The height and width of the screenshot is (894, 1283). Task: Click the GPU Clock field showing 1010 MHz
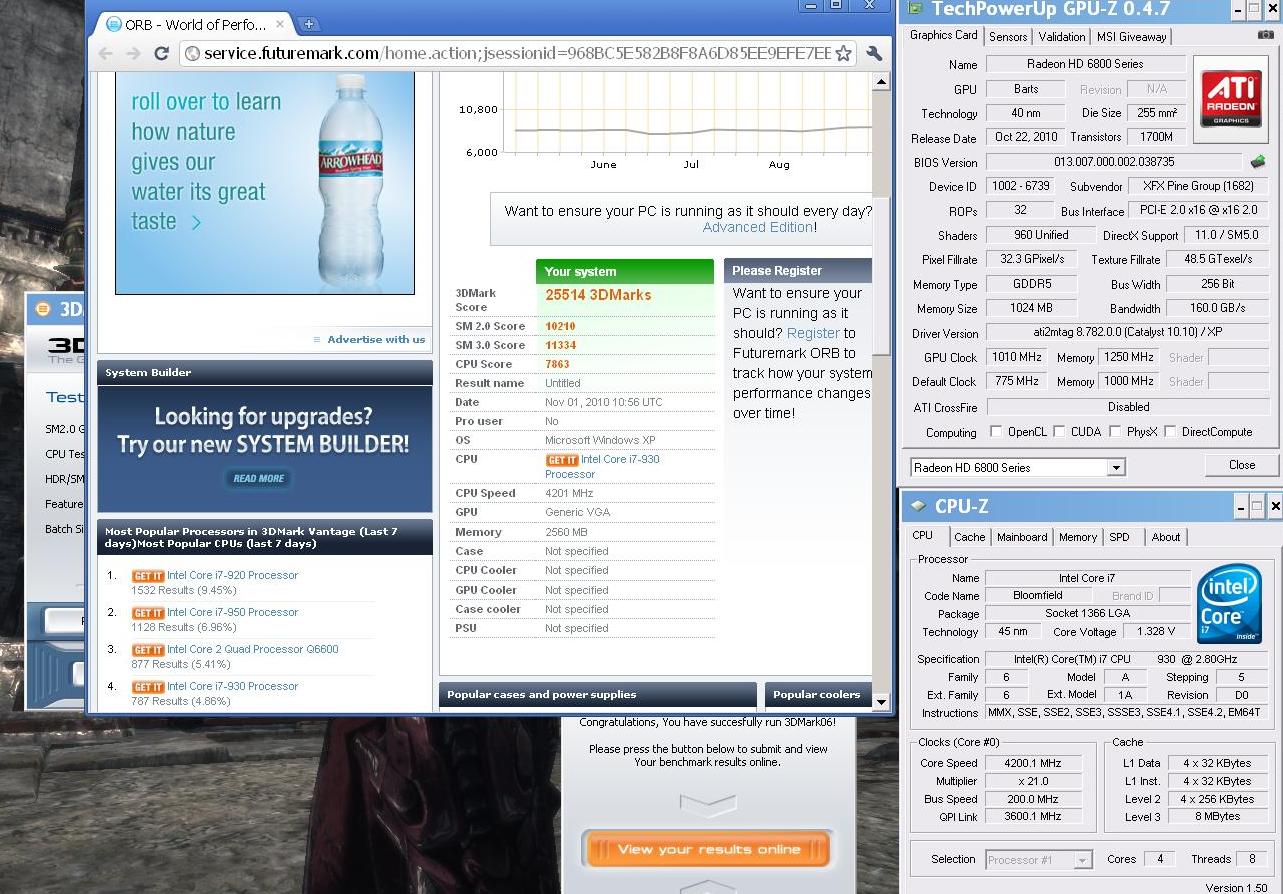point(1017,358)
